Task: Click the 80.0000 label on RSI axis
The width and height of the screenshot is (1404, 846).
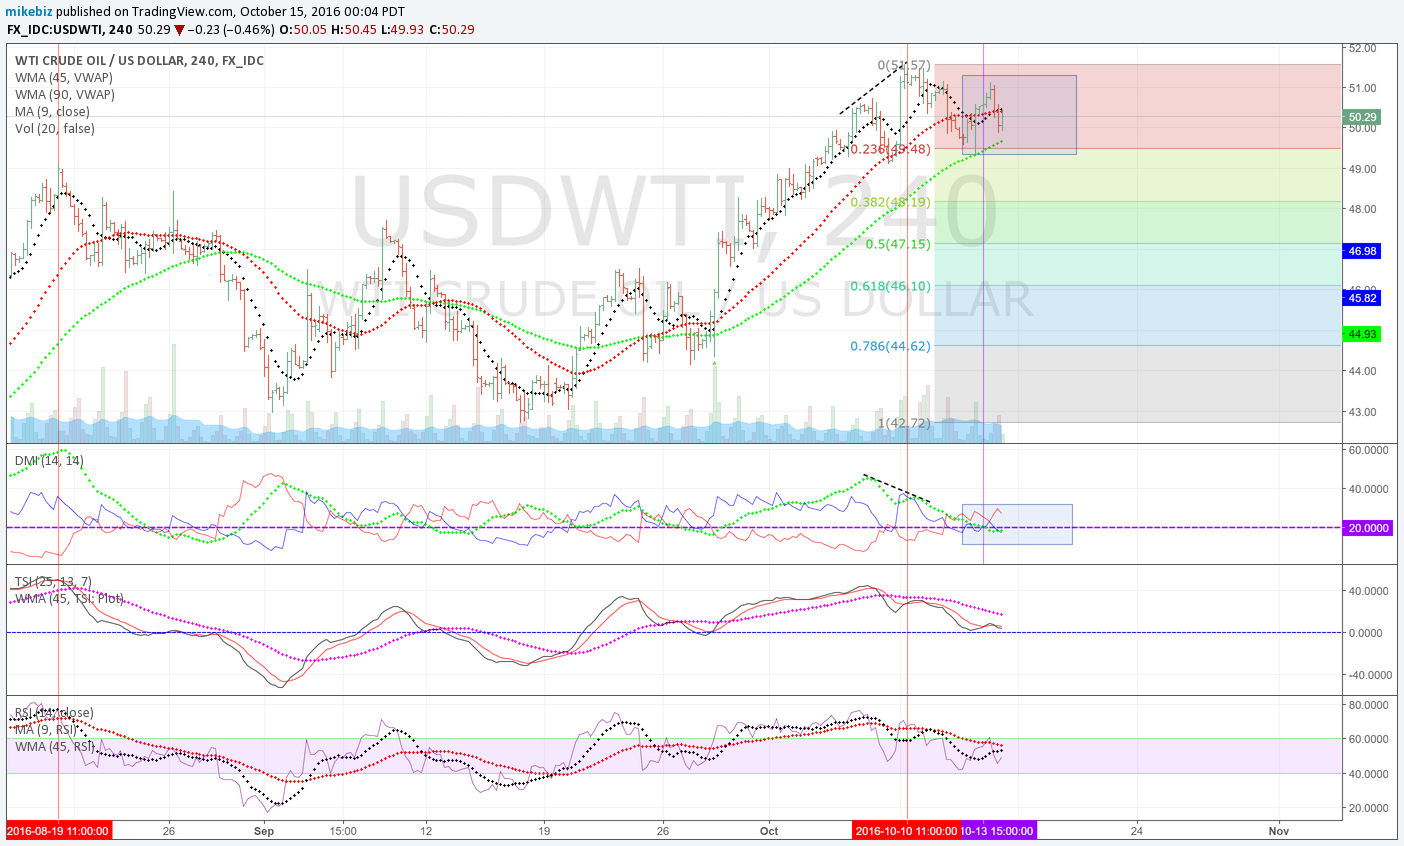Action: click(x=1369, y=705)
